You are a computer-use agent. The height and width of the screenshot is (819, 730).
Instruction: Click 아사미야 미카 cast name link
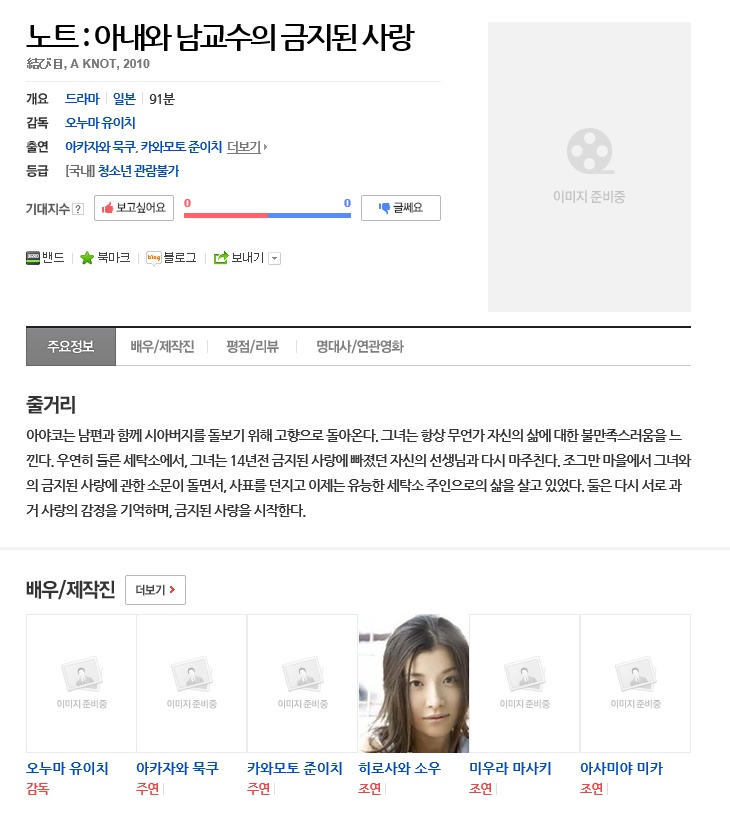click(x=621, y=768)
